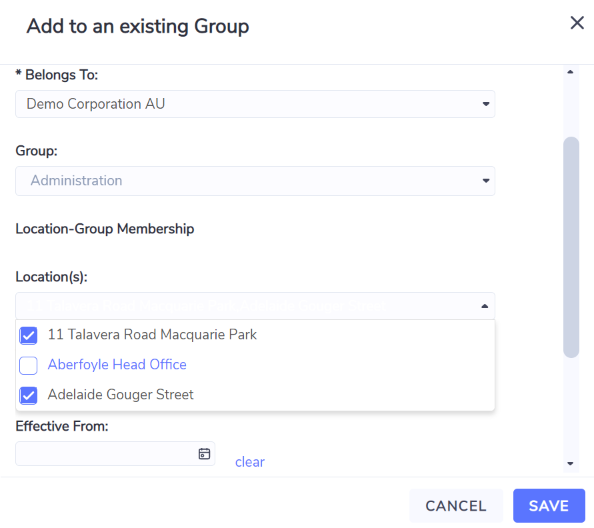Collapse the Location(s) dropdown caret
Image resolution: width=594 pixels, height=528 pixels.
[485, 306]
